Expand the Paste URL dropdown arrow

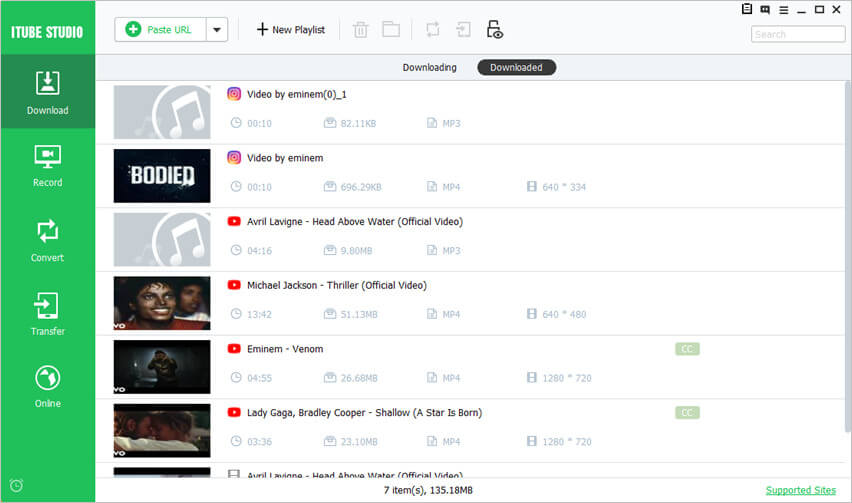[x=216, y=29]
